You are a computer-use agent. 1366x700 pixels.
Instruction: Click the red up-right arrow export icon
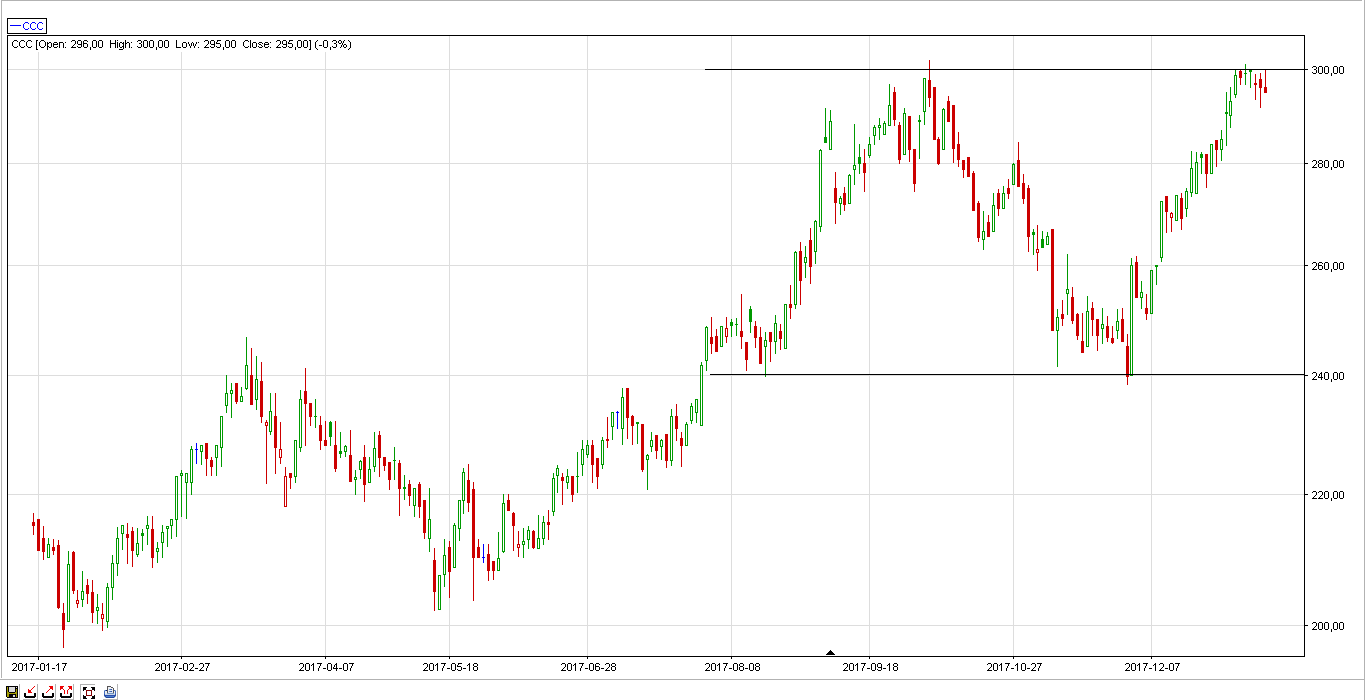pyautogui.click(x=48, y=691)
